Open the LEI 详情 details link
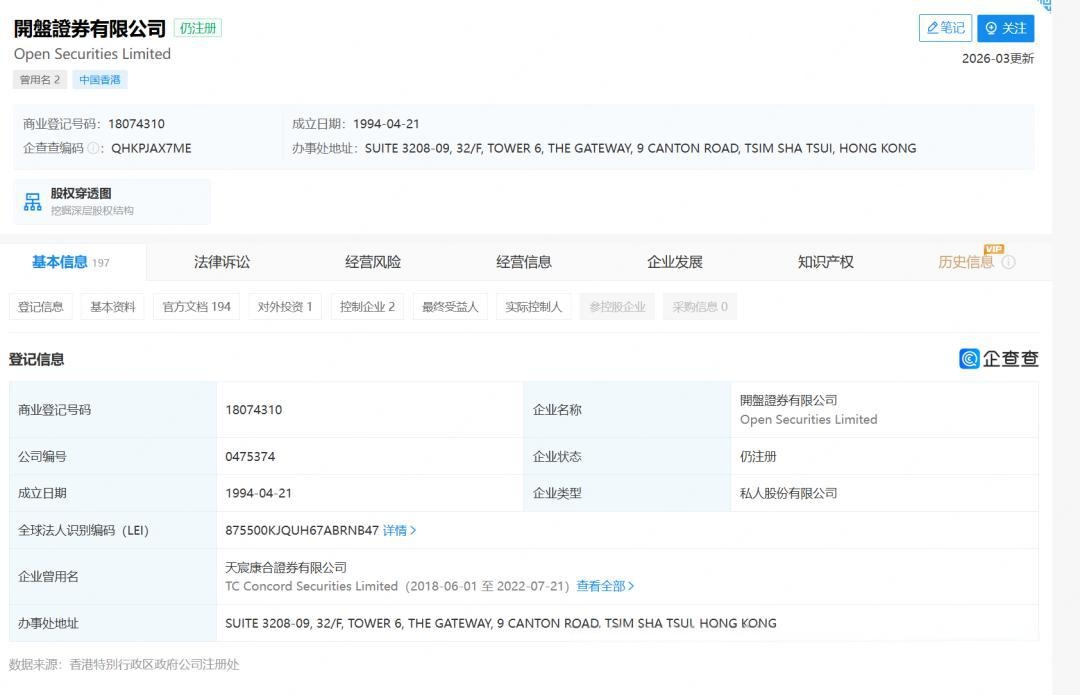The width and height of the screenshot is (1080, 695). (399, 530)
